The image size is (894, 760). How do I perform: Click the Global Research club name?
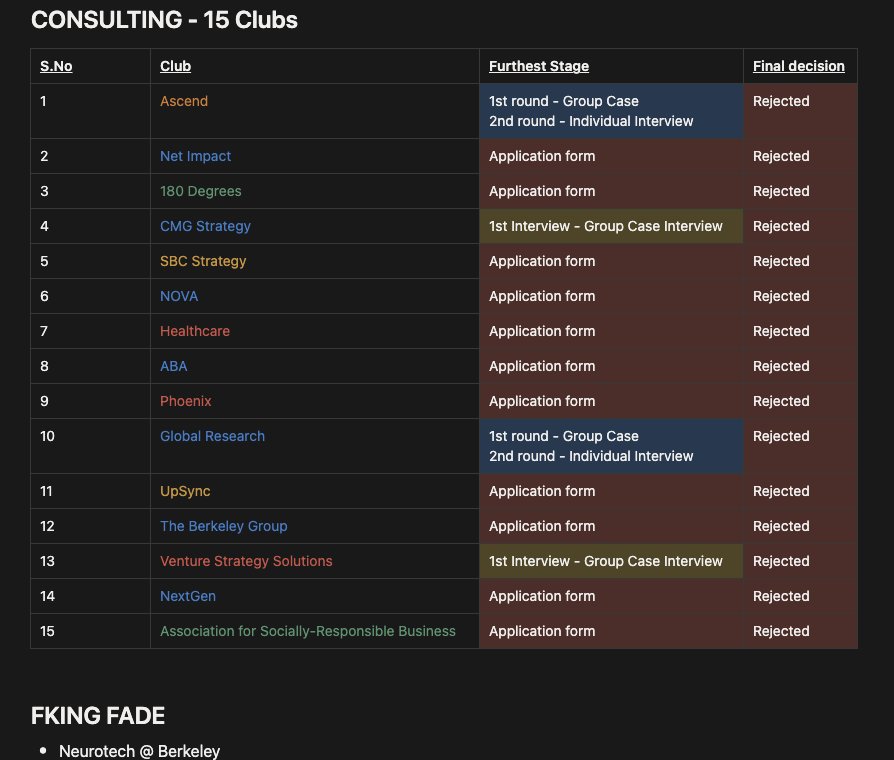click(213, 436)
